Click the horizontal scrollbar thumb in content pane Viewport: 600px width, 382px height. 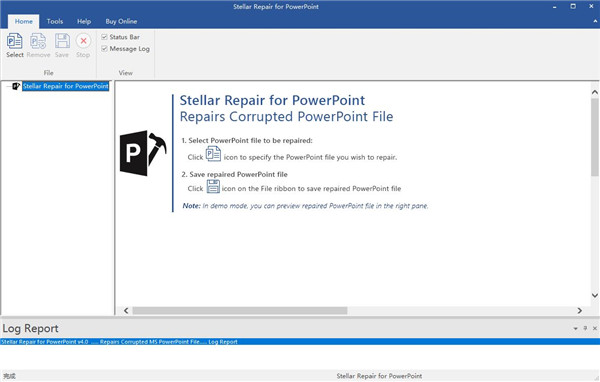[240, 310]
